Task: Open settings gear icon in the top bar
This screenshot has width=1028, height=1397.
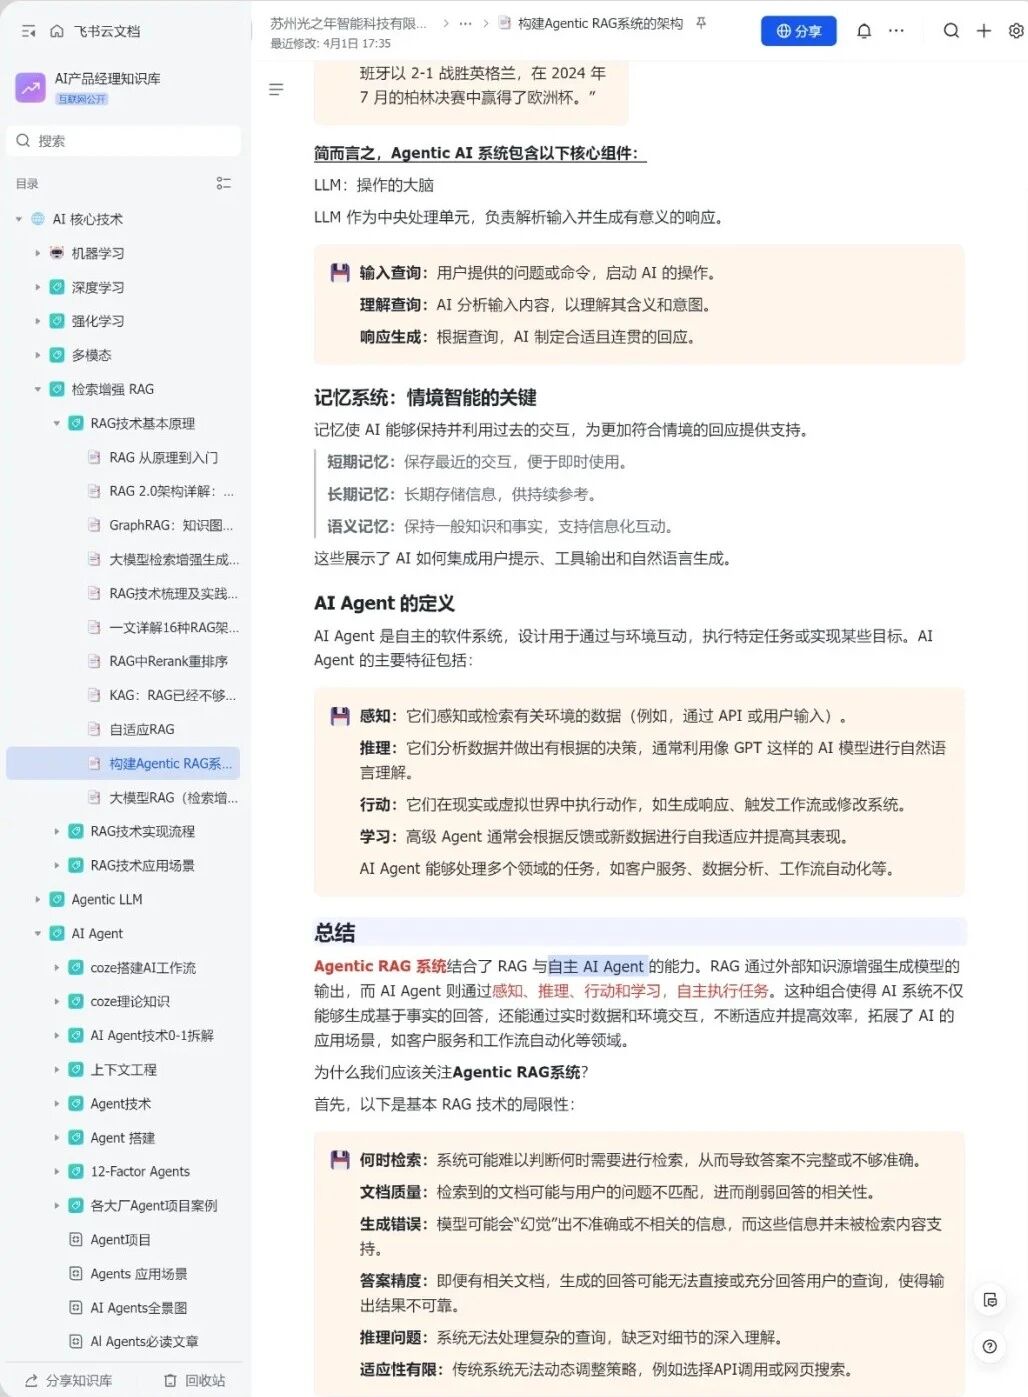Action: (x=1016, y=31)
